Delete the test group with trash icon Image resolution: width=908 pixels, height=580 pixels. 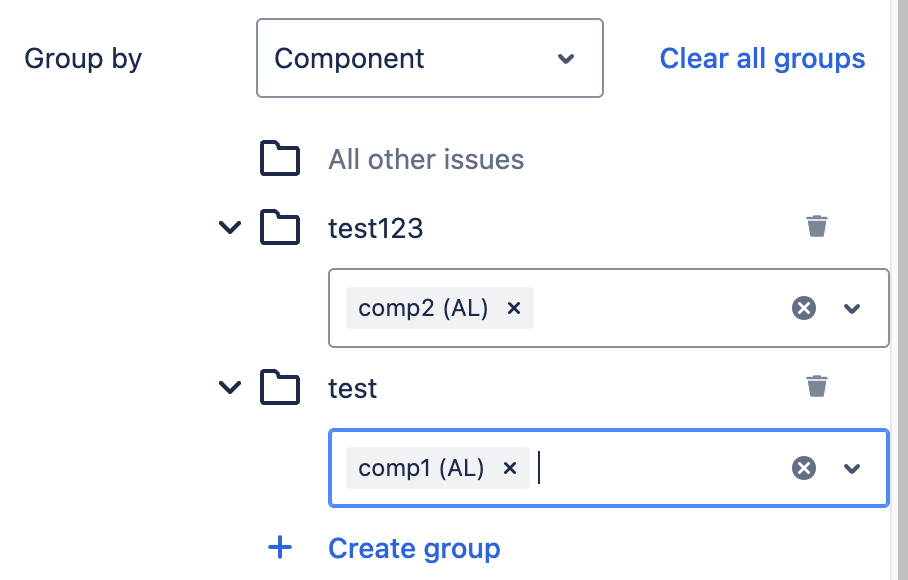pos(817,385)
